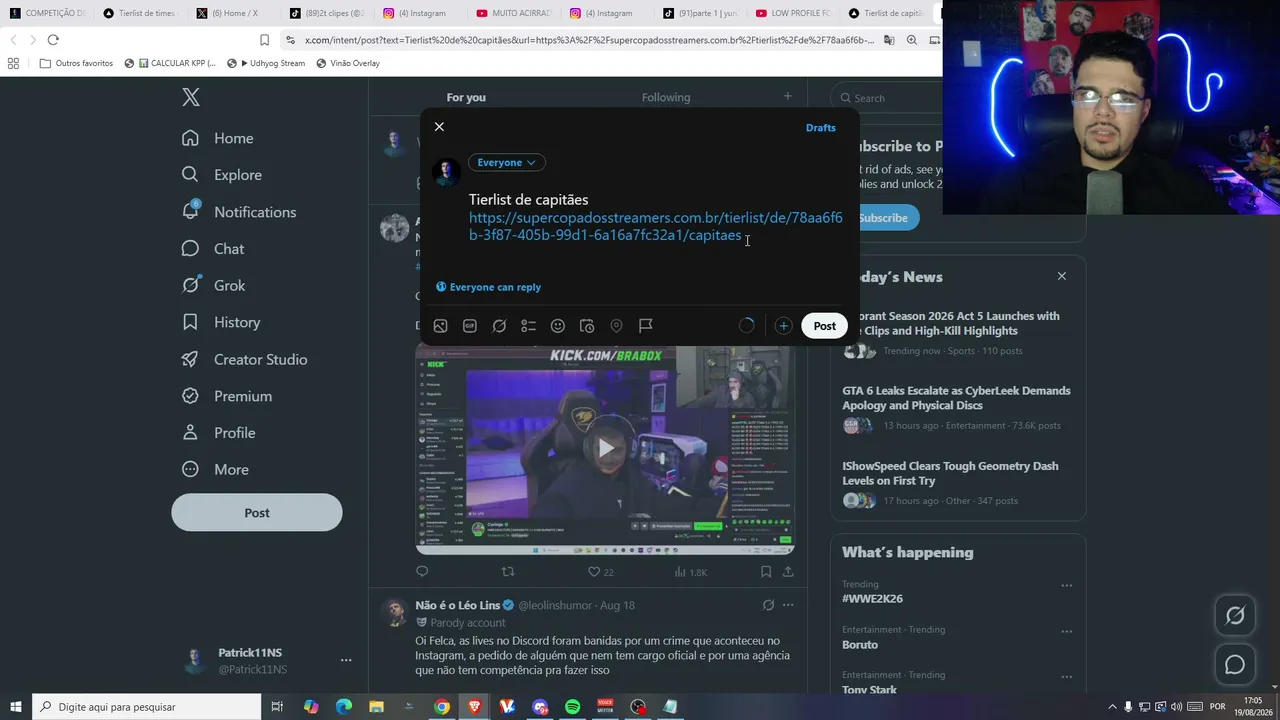1280x720 pixels.
Task: Dismiss the Today's News panel
Action: click(x=1062, y=276)
